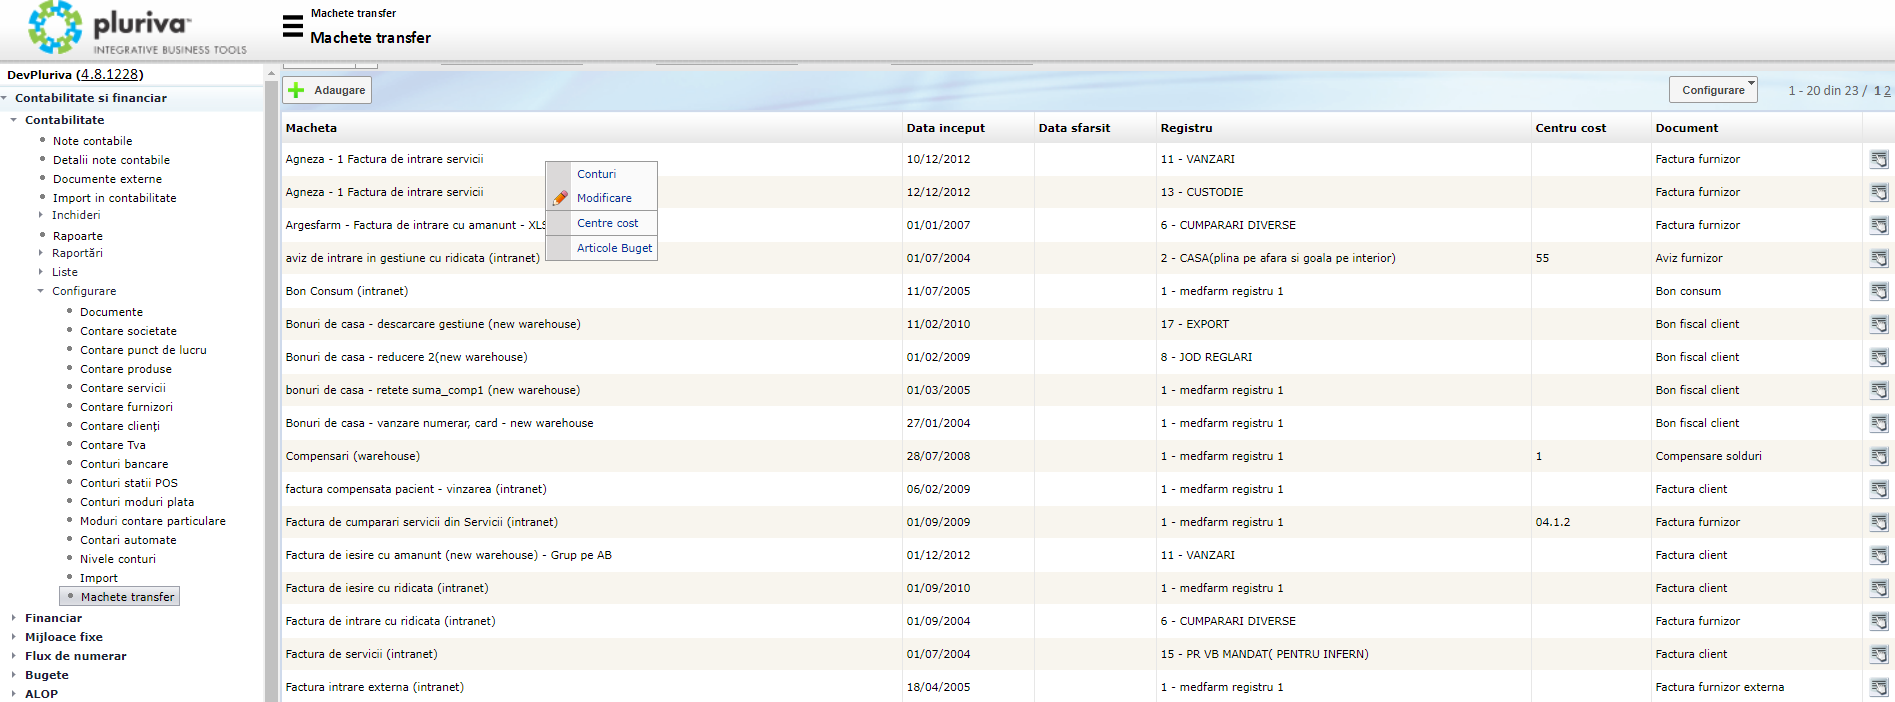
Task: Click the hamburger menu icon
Action: click(x=292, y=27)
